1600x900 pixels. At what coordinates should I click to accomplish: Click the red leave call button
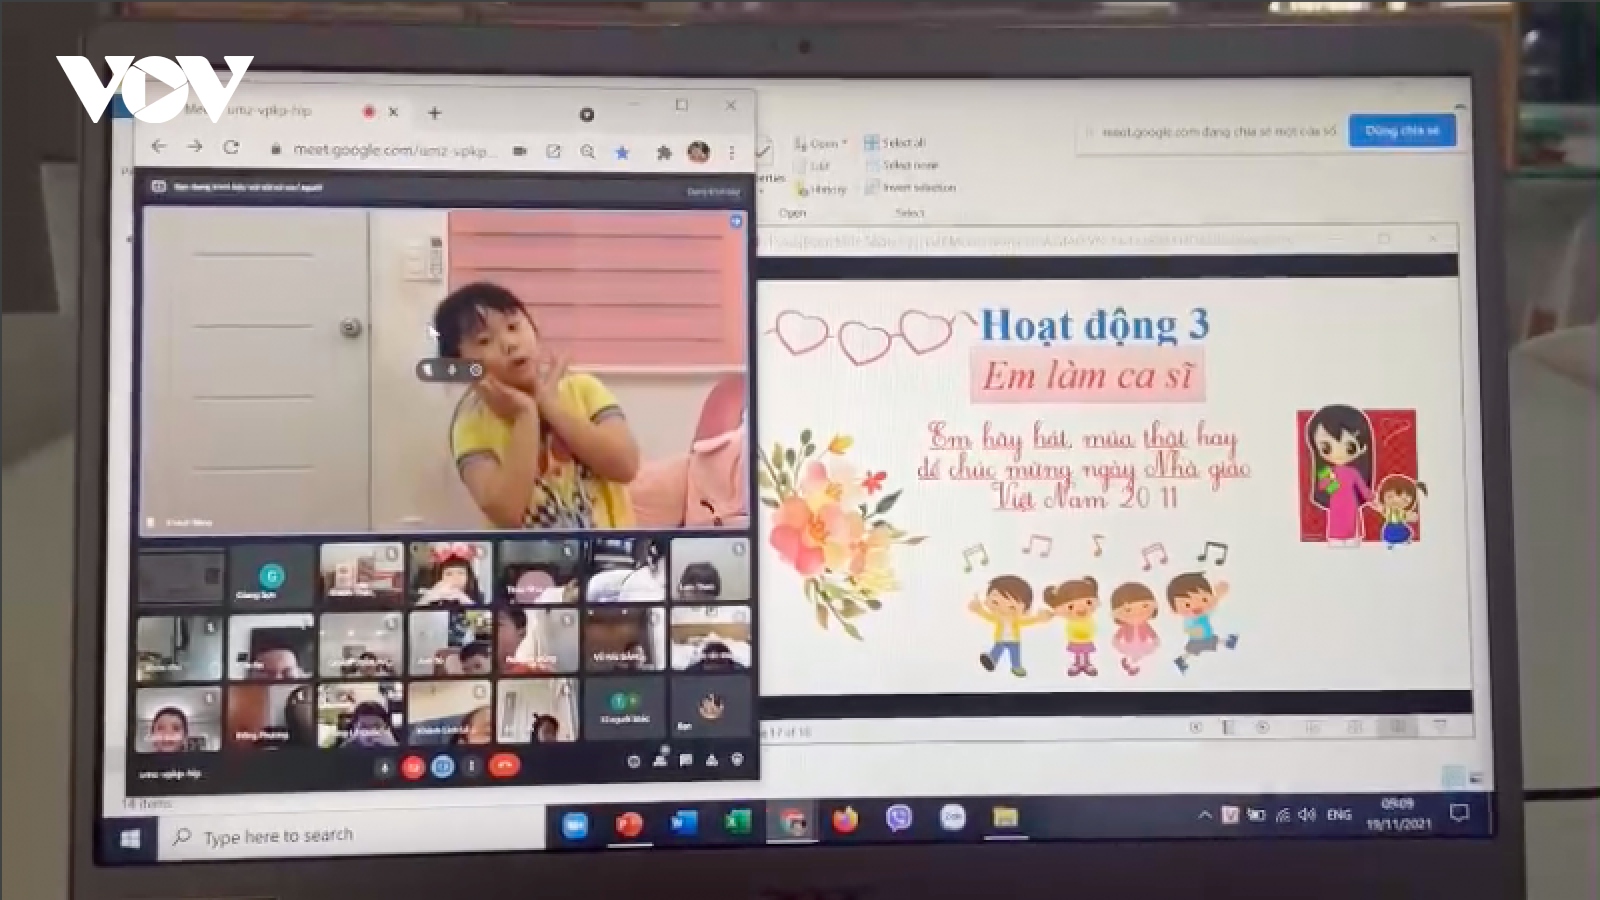[504, 766]
